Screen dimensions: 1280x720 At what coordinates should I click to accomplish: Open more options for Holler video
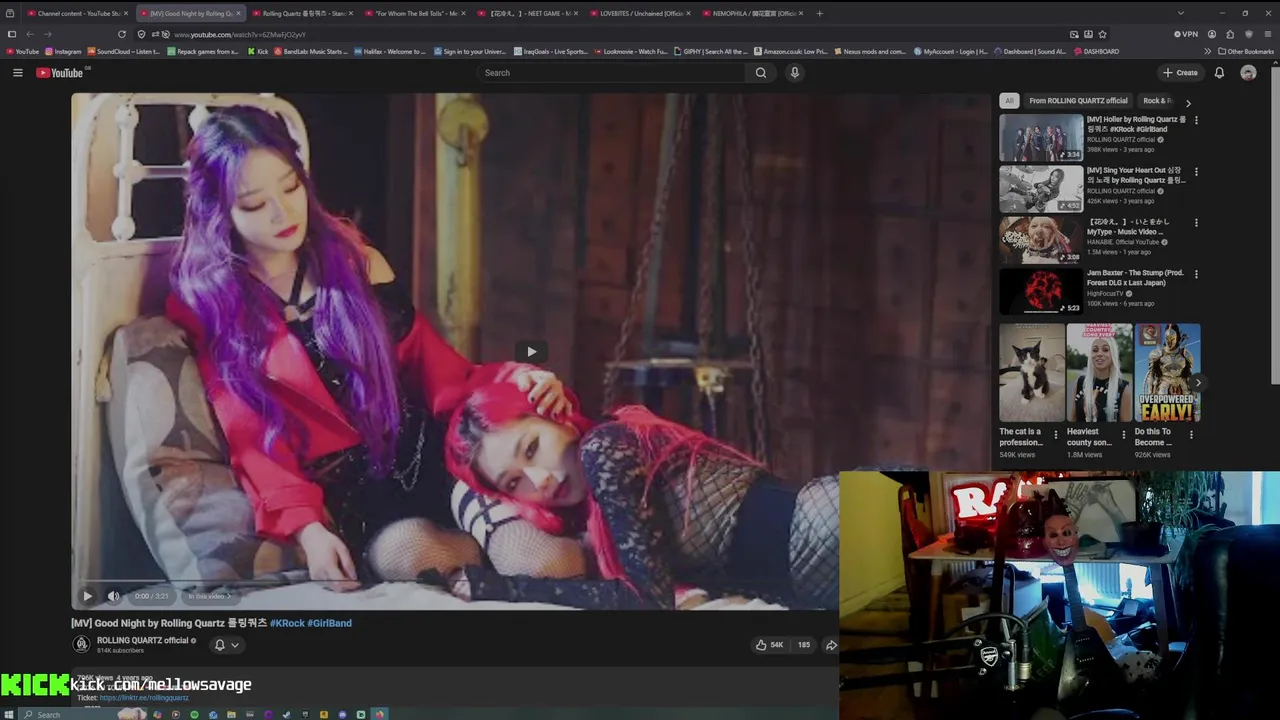pos(1196,120)
